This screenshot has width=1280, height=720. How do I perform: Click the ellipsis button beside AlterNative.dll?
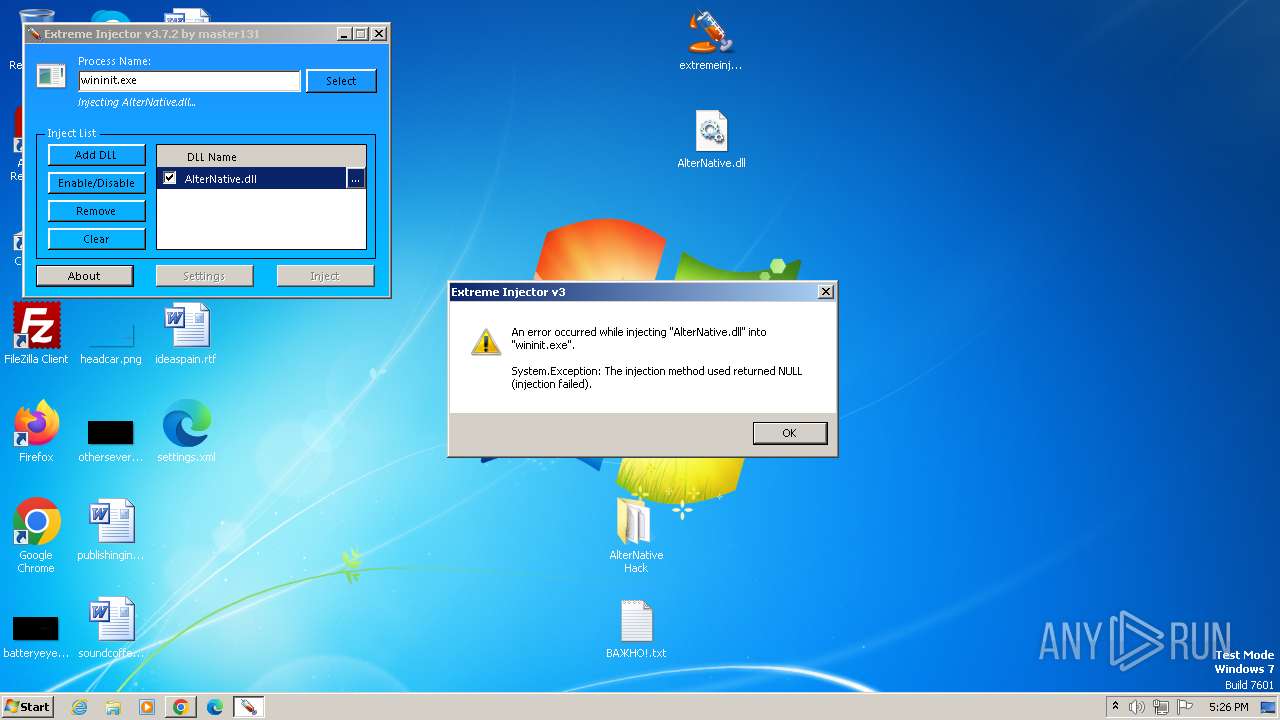point(356,179)
